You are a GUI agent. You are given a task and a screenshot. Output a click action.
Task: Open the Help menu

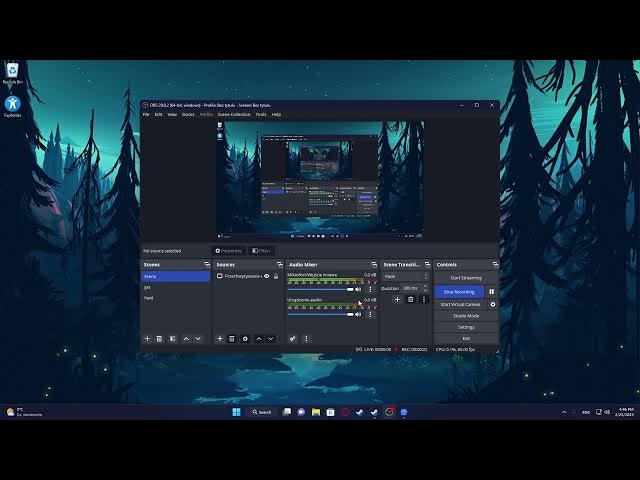(x=276, y=115)
